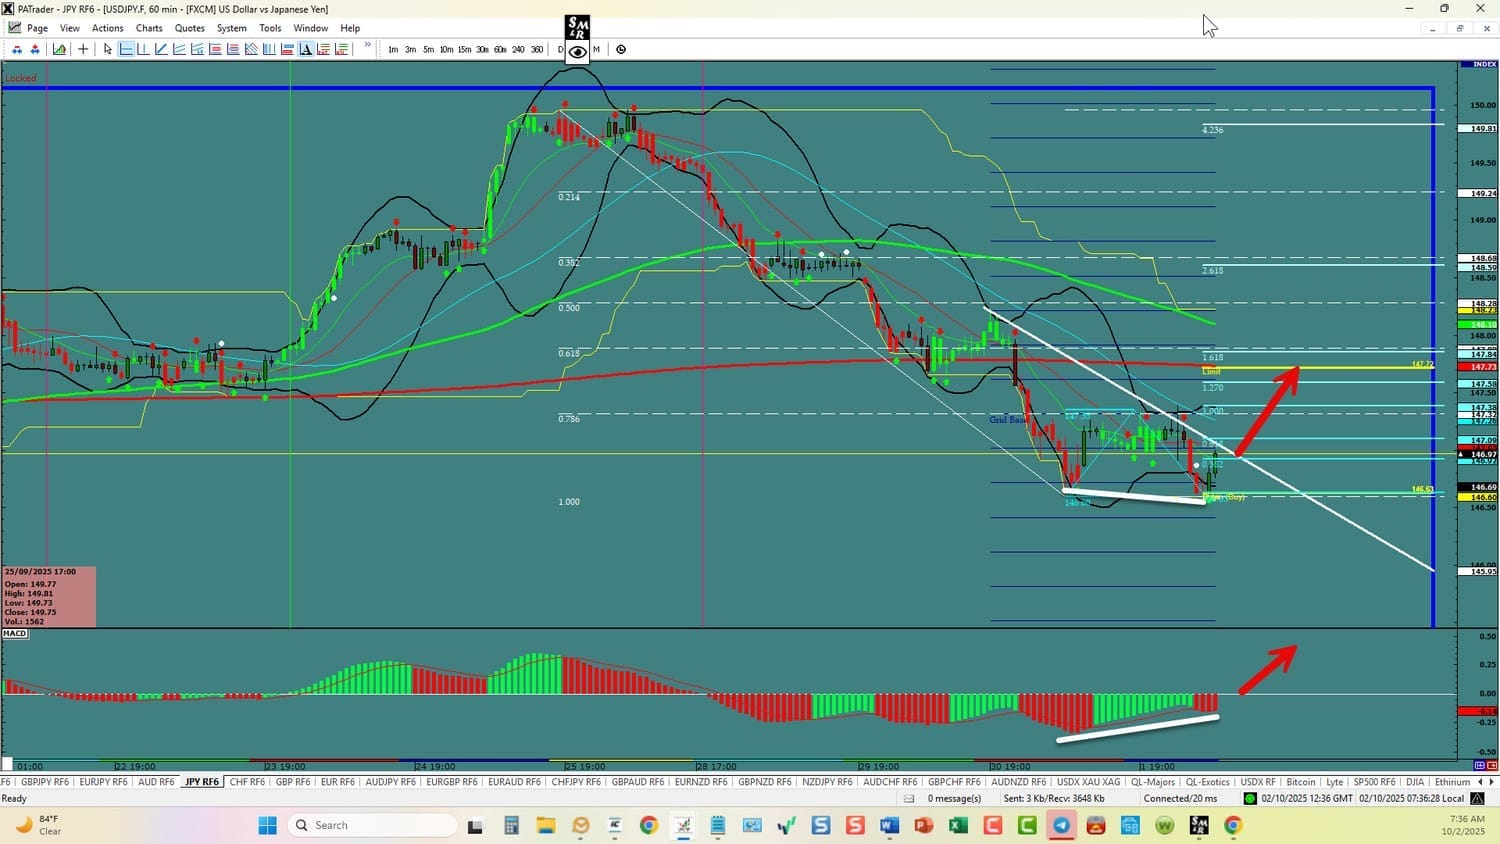Select the 240 minute timeframe button
The height and width of the screenshot is (844, 1500).
pos(518,49)
